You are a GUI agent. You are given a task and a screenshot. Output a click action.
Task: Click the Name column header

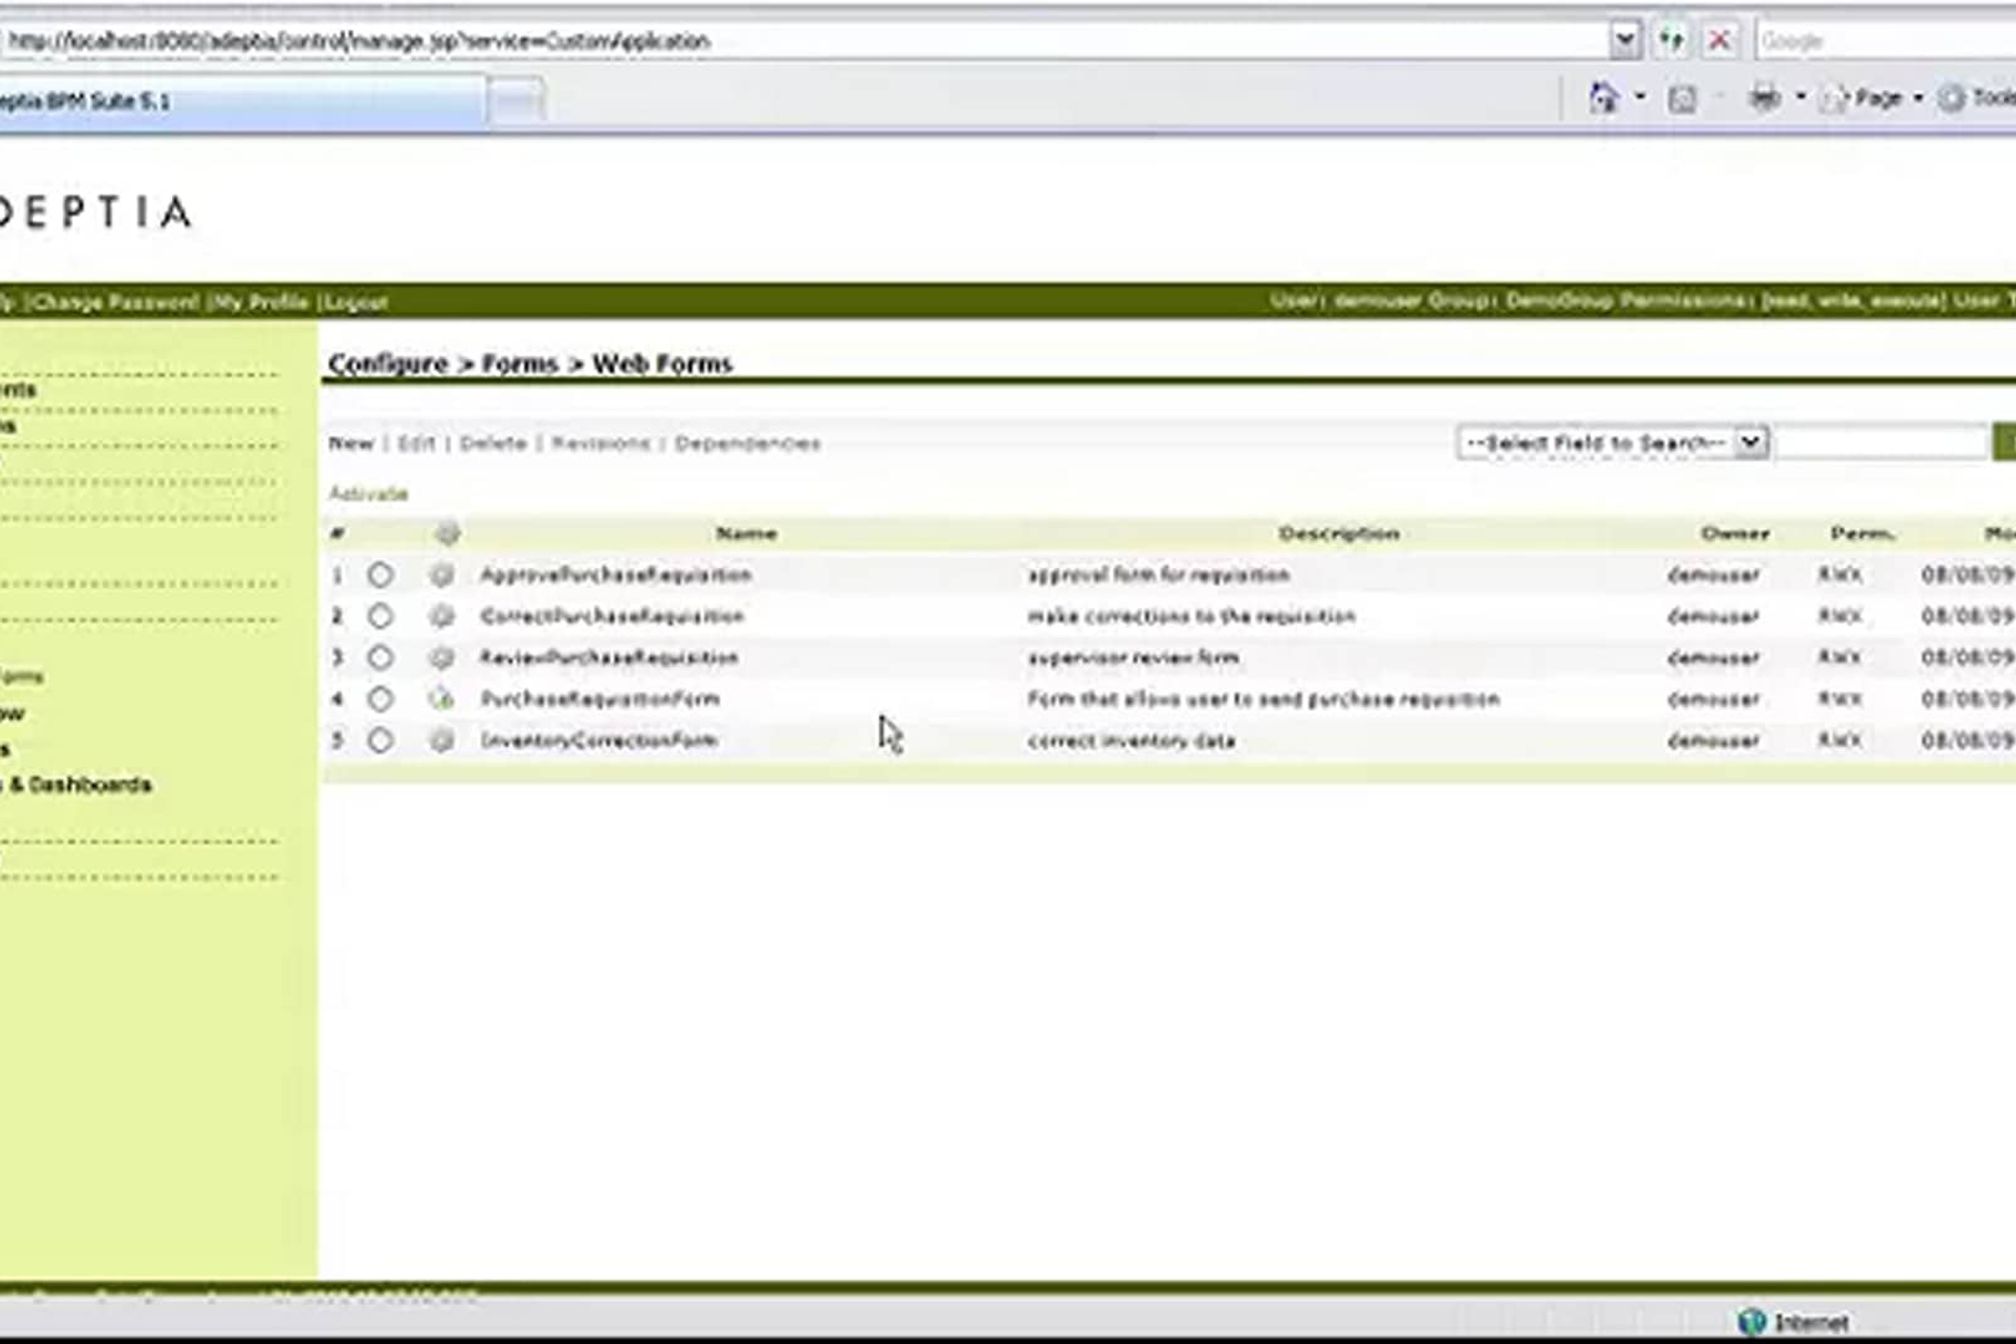(x=746, y=533)
